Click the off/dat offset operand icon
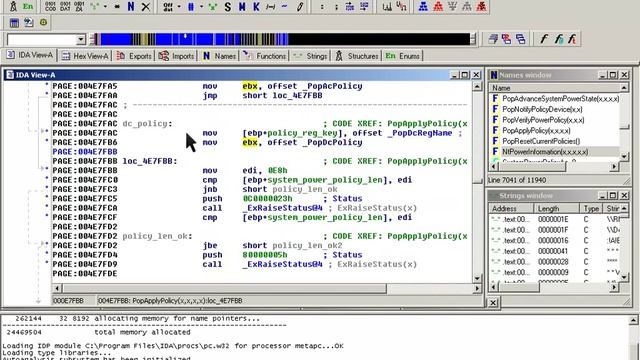Viewport: 640px width, 360px height. 168,6
